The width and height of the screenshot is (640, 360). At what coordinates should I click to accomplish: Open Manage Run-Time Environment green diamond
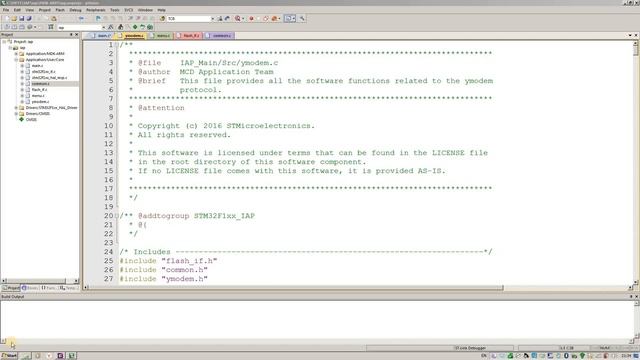135,27
